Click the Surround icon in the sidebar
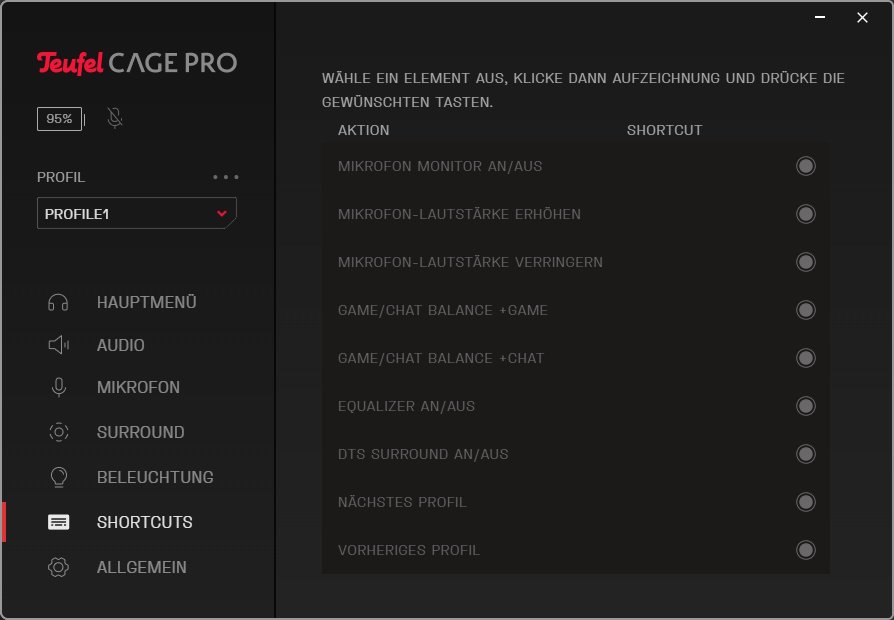The height and width of the screenshot is (620, 894). [58, 432]
